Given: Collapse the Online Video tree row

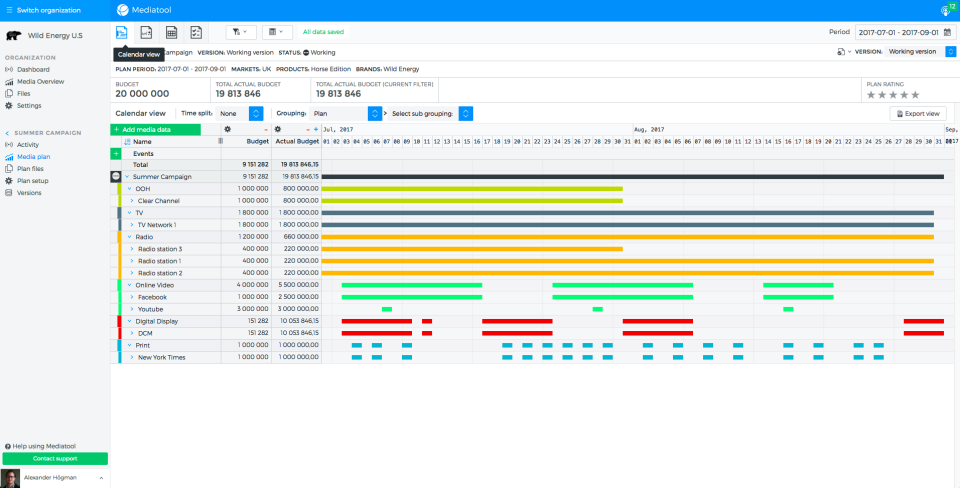Looking at the screenshot, I should point(130,285).
